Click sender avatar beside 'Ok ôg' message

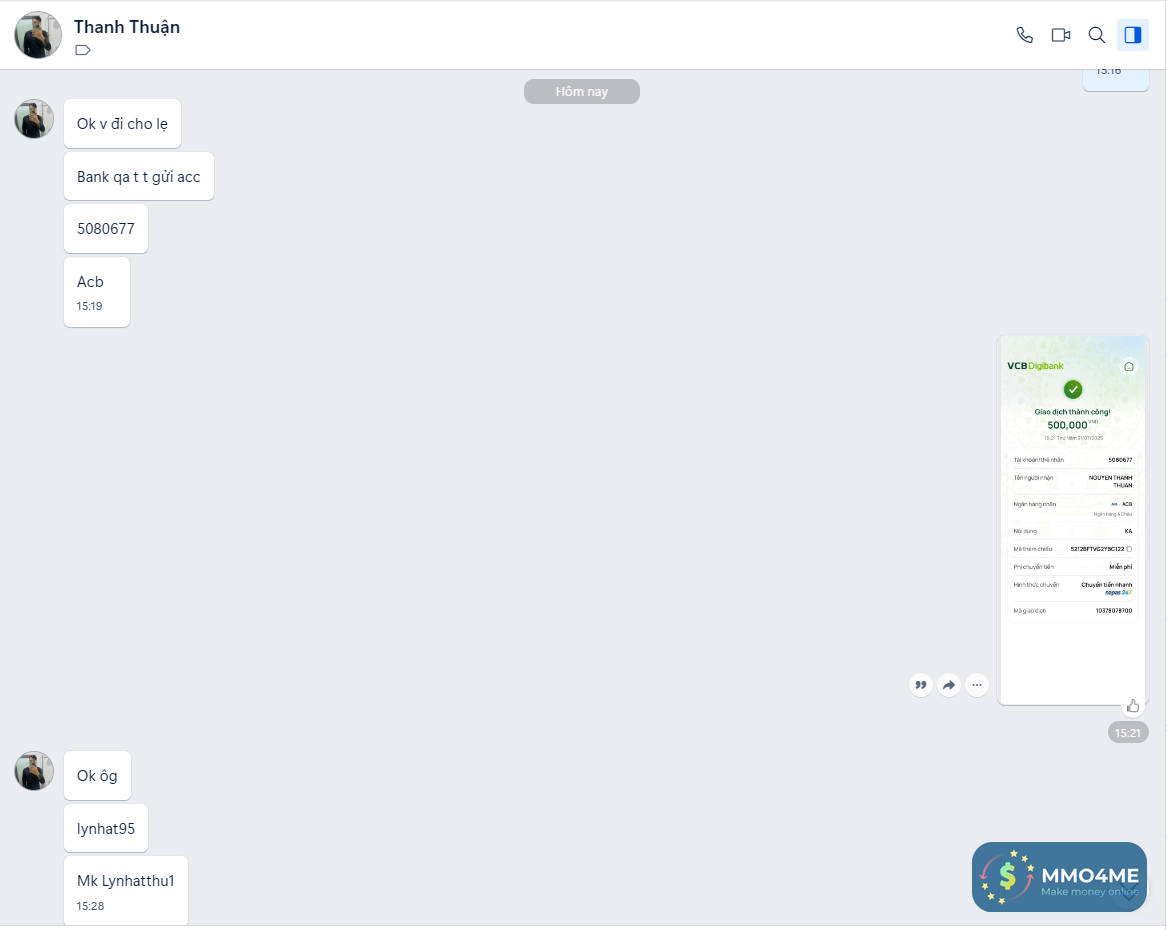34,771
